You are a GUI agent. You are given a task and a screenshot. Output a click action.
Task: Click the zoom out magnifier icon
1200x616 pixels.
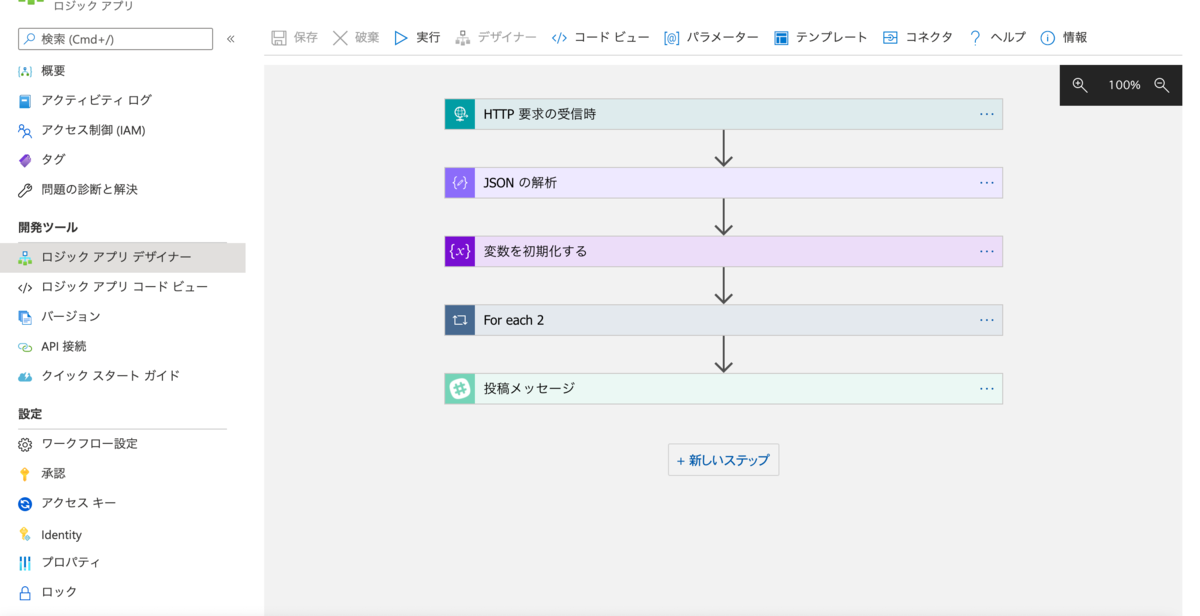1161,85
